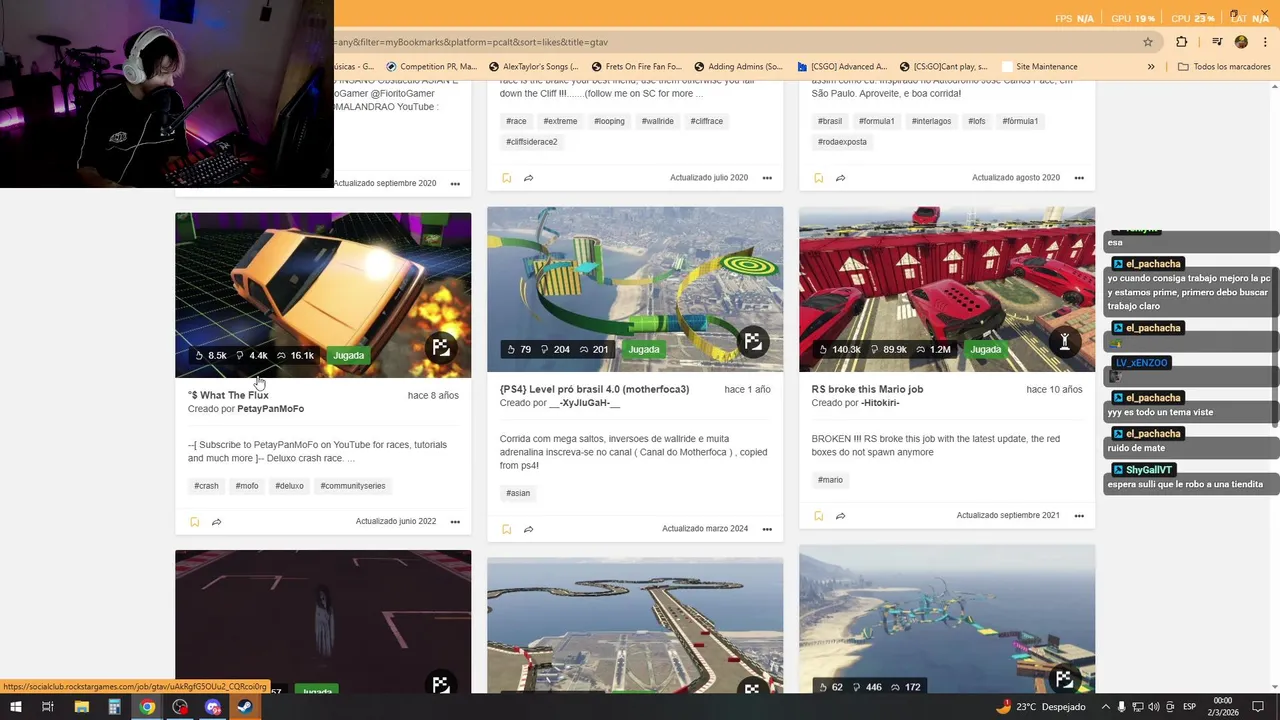This screenshot has width=1280, height=720.
Task: Expand the bookmarks bar overflow chevron
Action: pos(1151,67)
